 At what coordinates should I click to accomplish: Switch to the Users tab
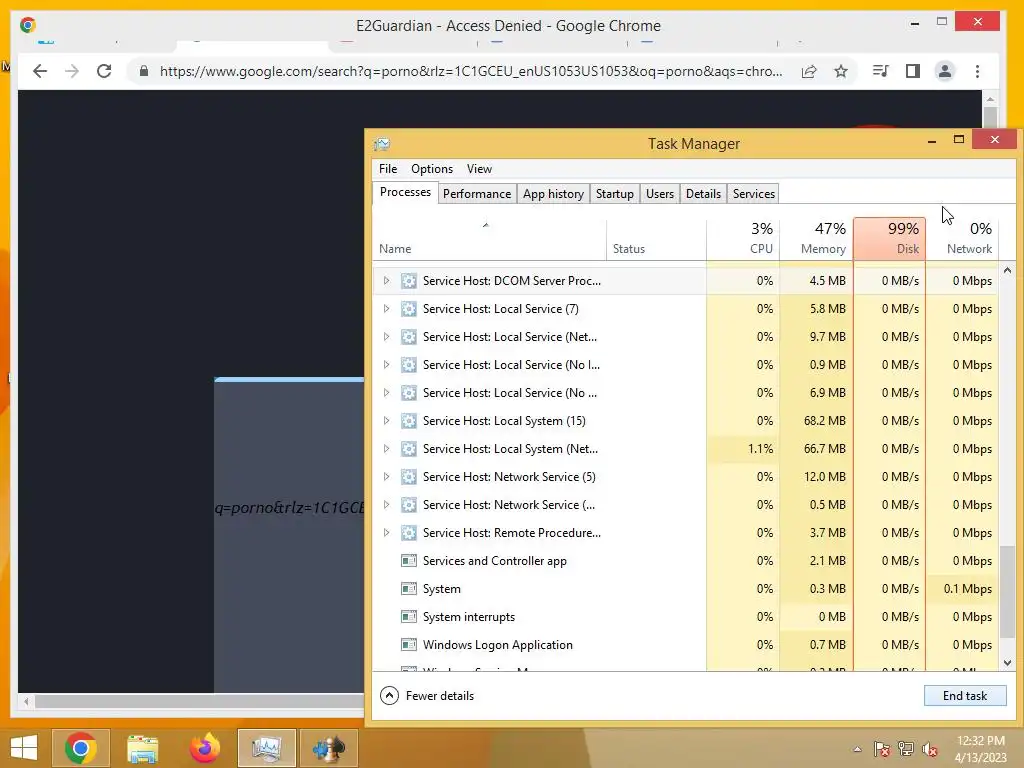coord(660,194)
